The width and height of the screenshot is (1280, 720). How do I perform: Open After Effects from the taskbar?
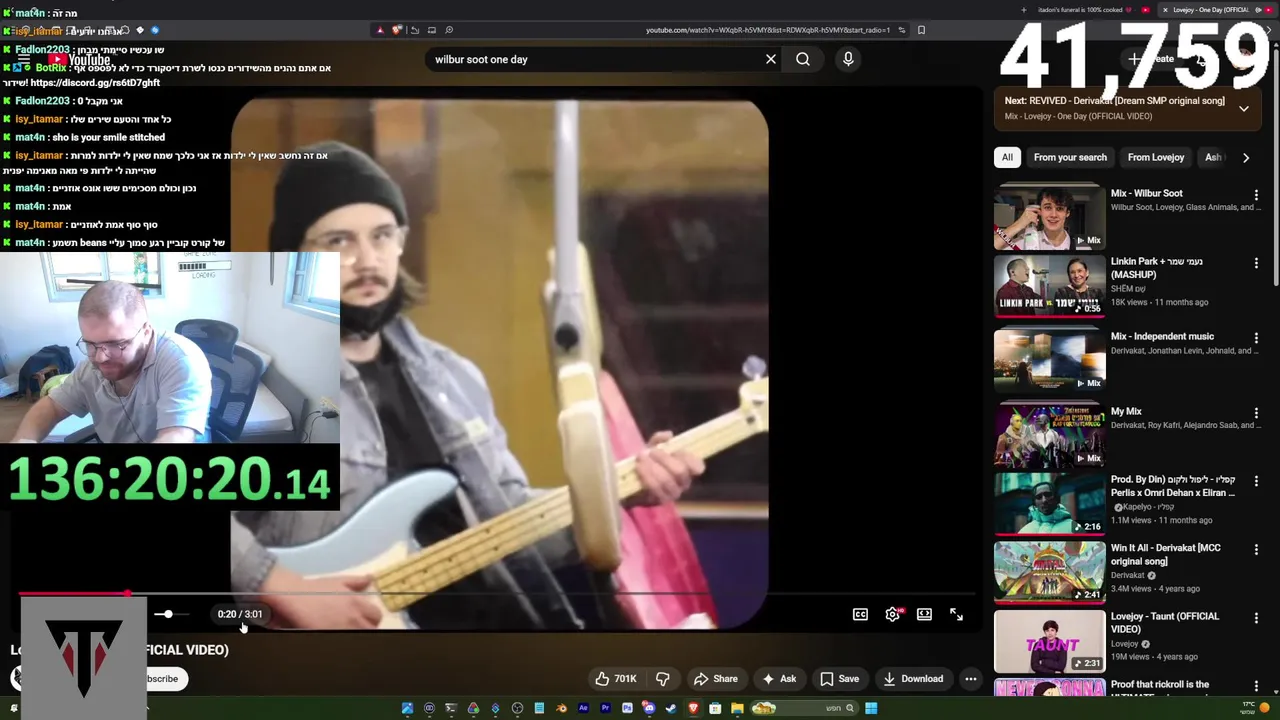coord(583,709)
